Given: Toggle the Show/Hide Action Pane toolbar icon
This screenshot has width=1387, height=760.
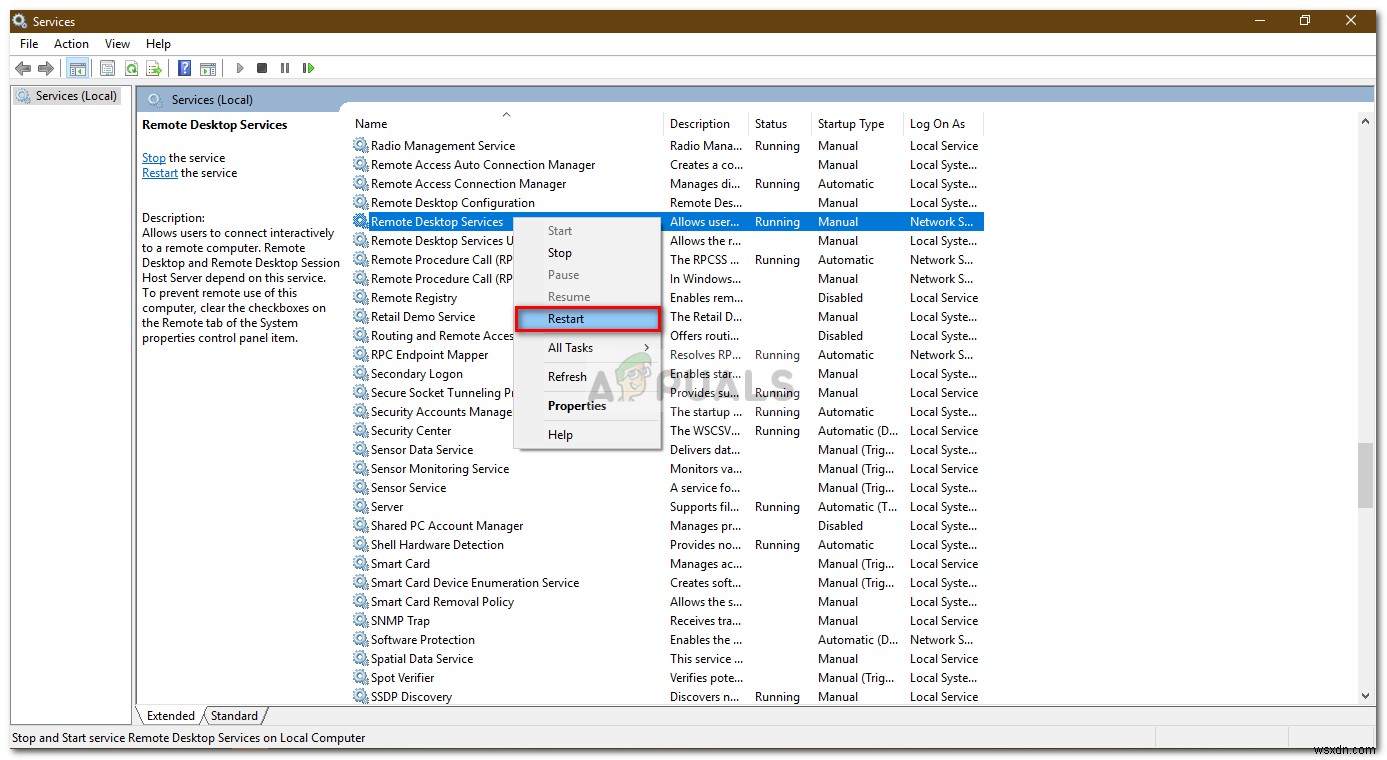Looking at the screenshot, I should pyautogui.click(x=208, y=68).
